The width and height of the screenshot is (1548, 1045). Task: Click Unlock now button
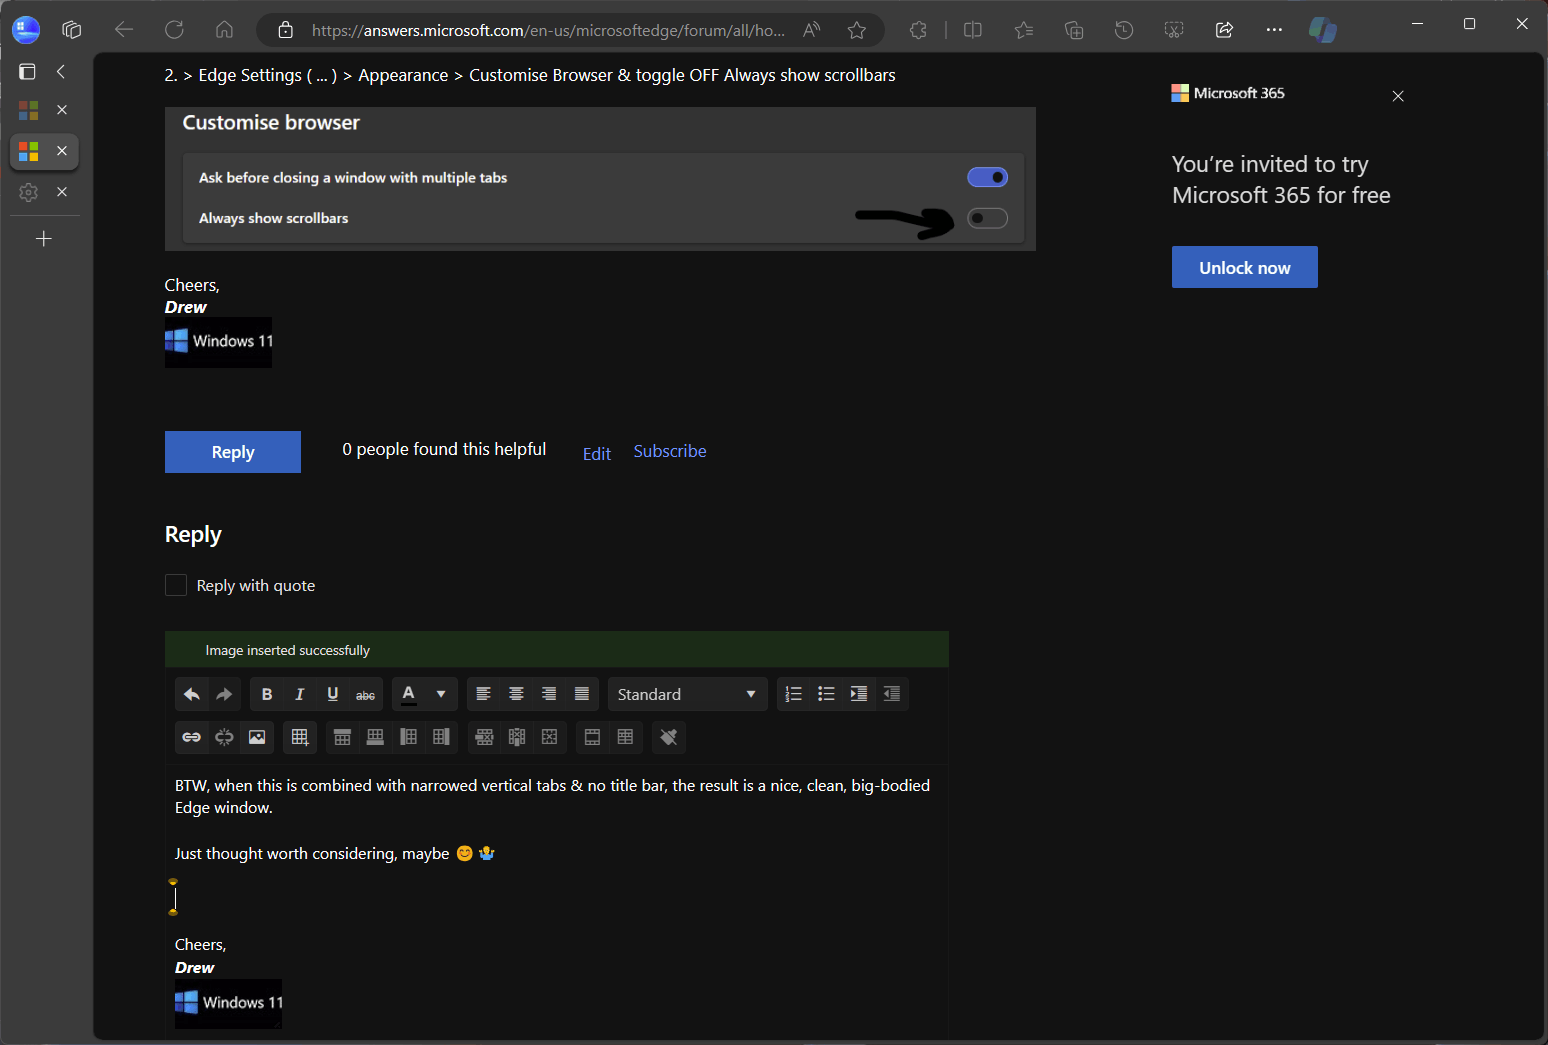click(x=1245, y=267)
